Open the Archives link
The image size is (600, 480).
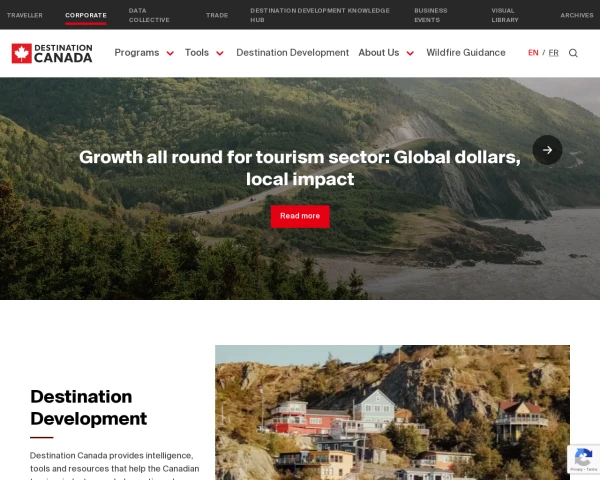577,15
